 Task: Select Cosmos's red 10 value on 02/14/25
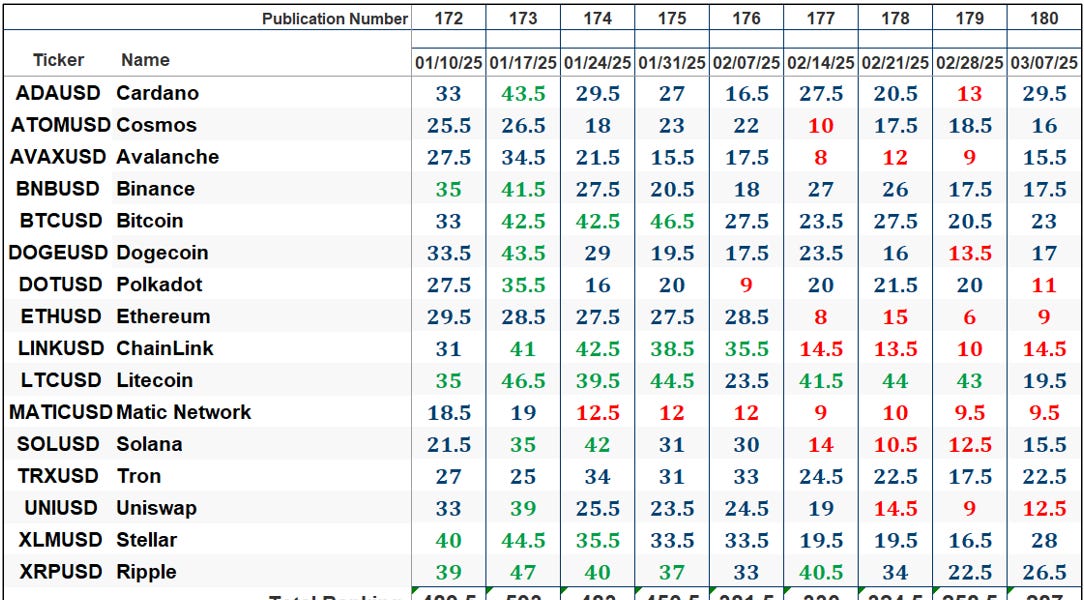[x=821, y=125]
